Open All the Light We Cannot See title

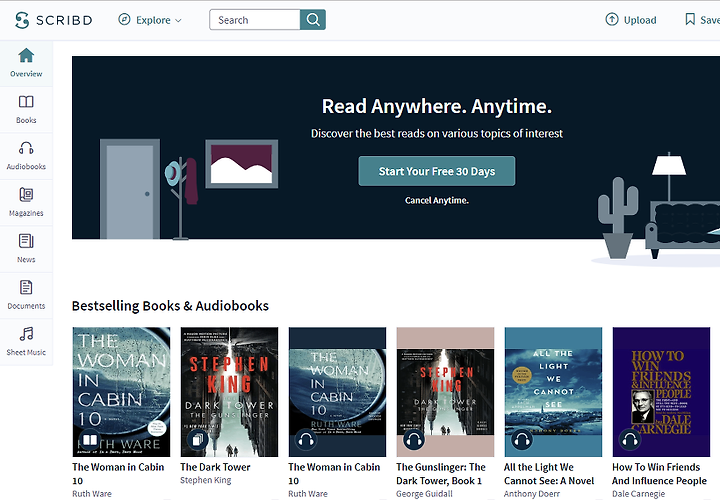(x=549, y=474)
